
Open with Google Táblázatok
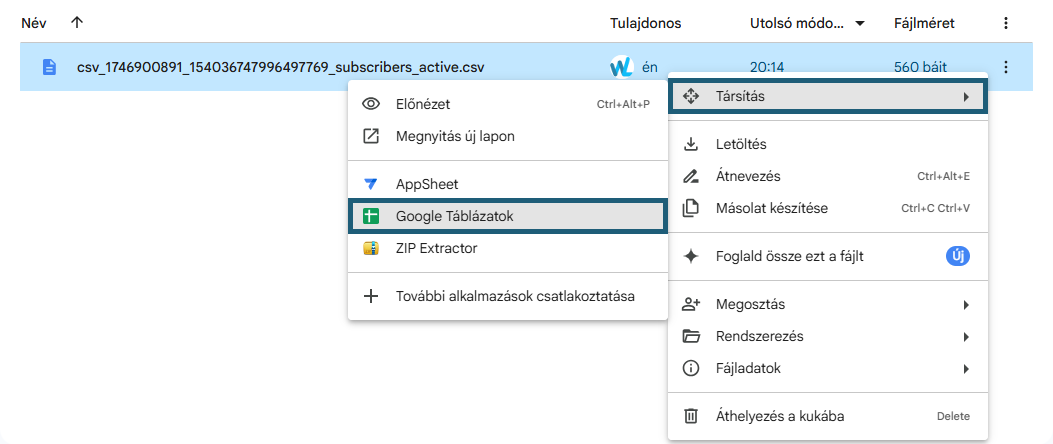coord(507,216)
